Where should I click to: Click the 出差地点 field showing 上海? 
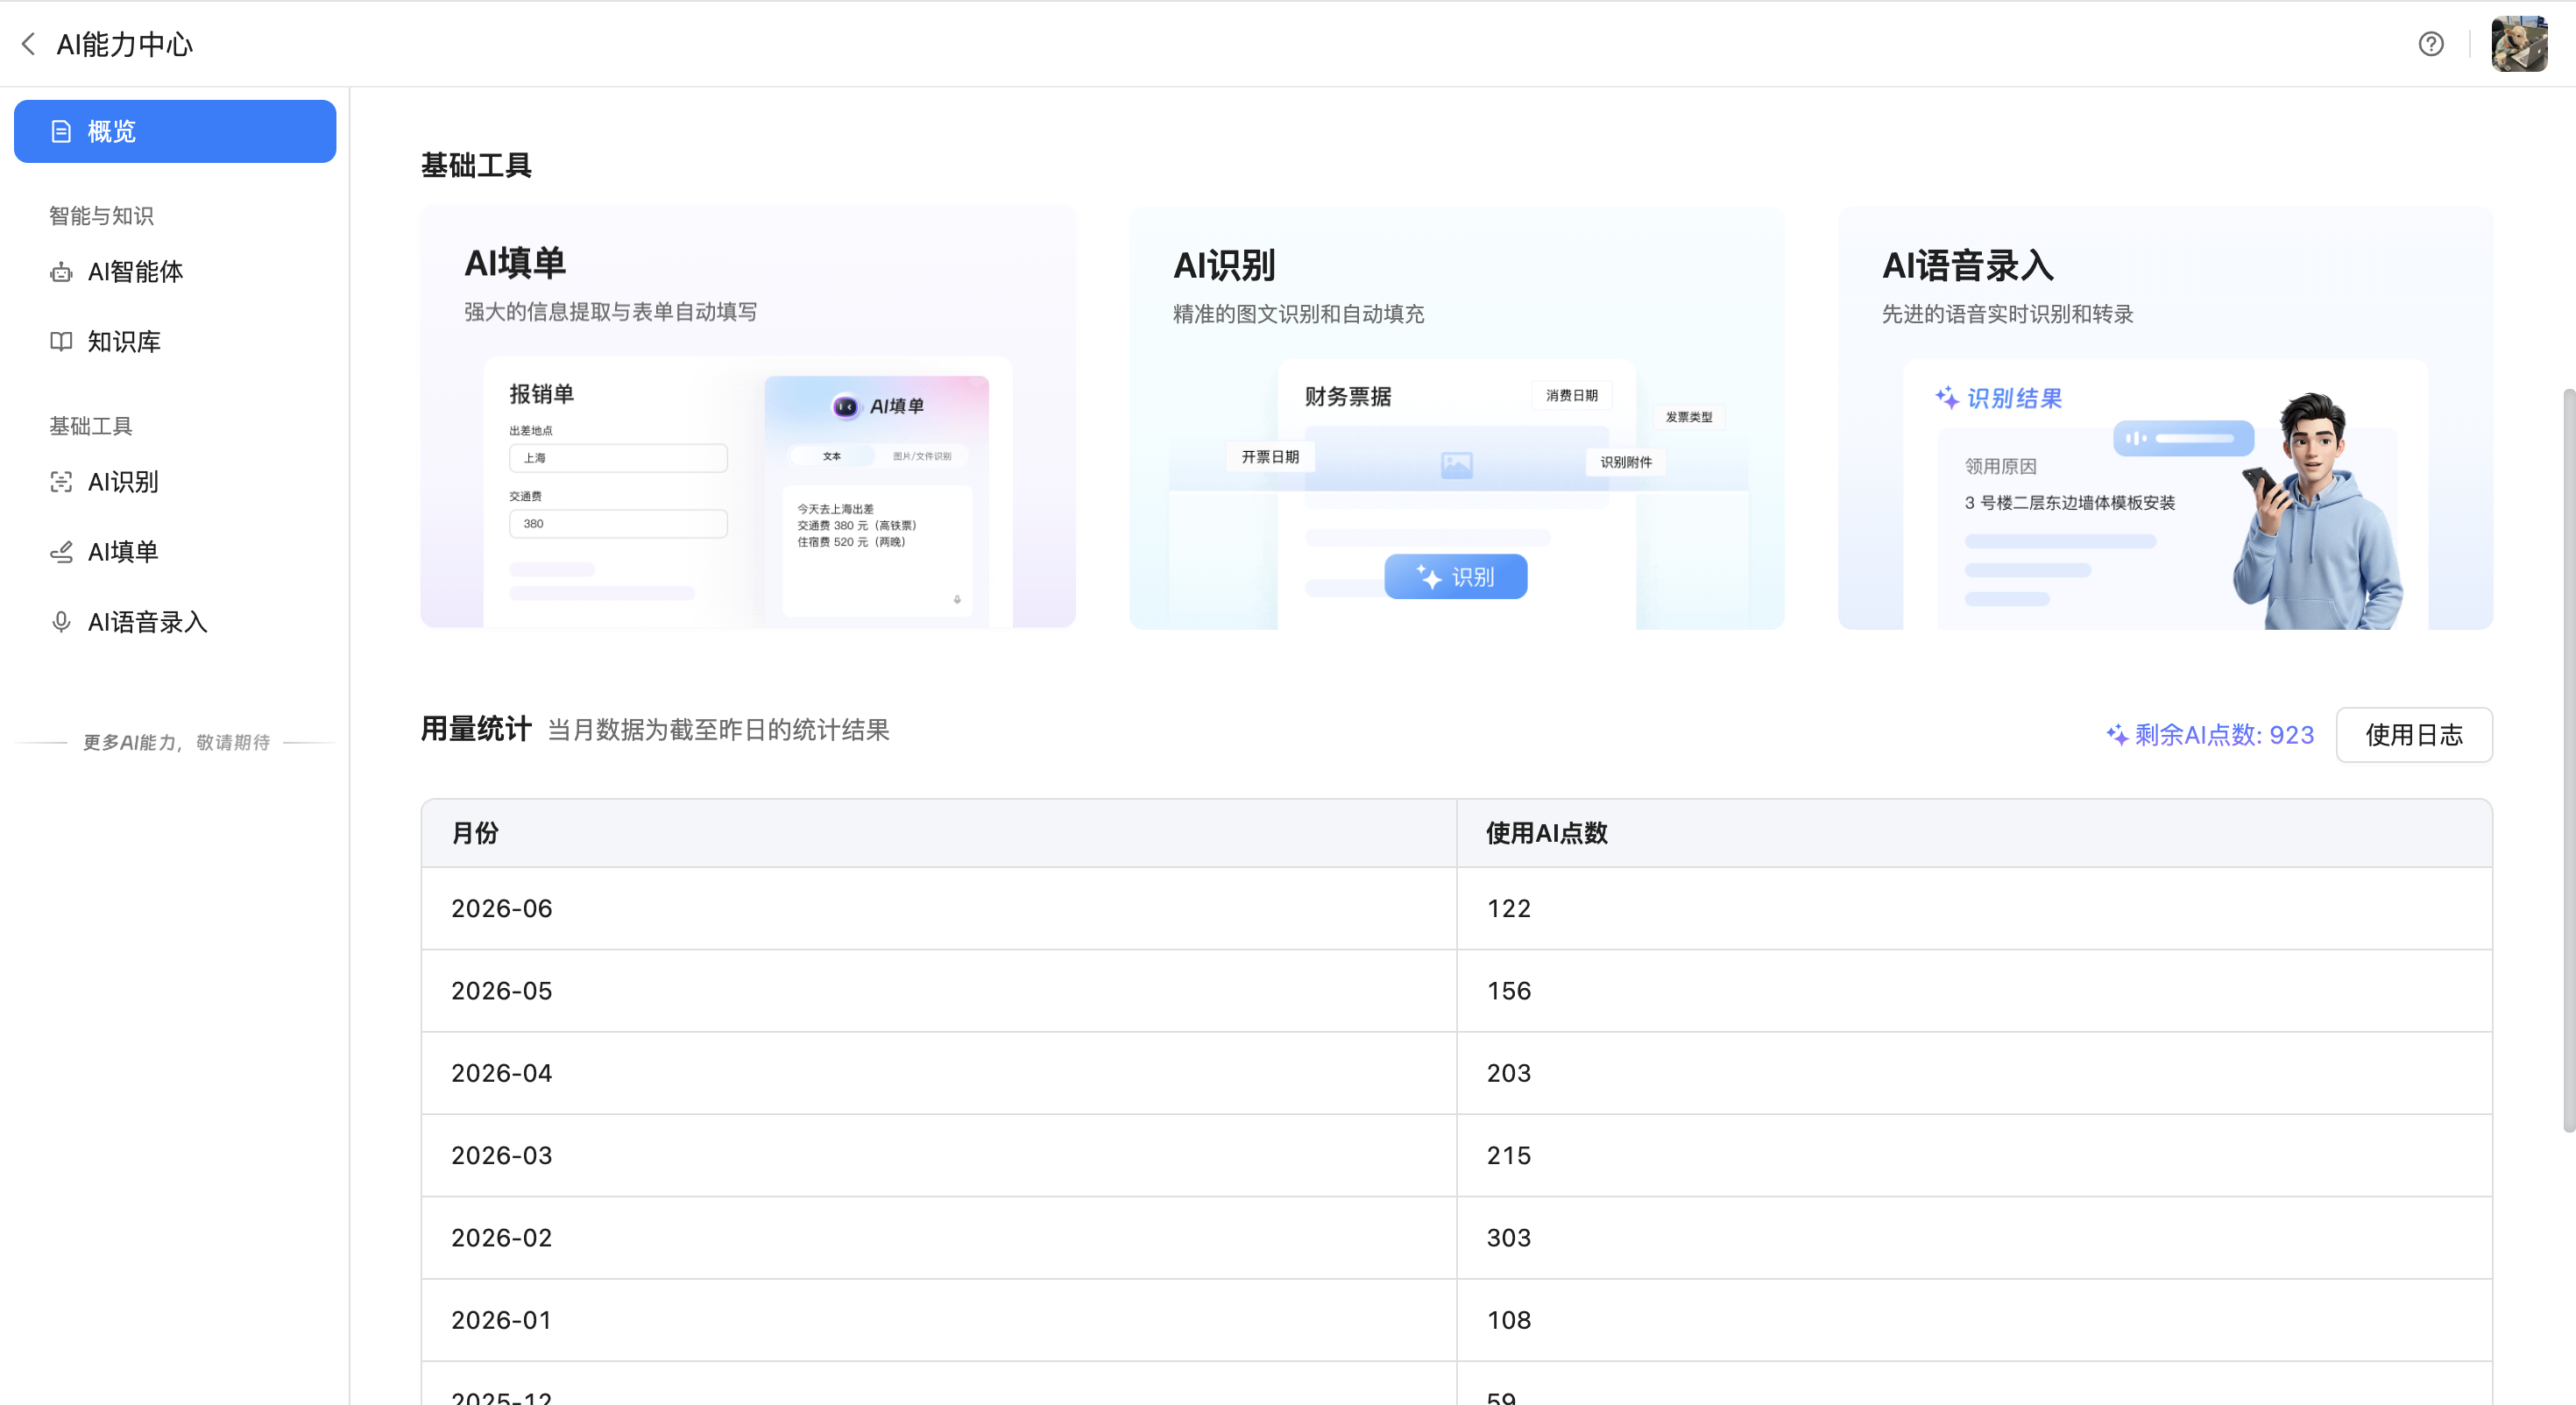pyautogui.click(x=618, y=458)
